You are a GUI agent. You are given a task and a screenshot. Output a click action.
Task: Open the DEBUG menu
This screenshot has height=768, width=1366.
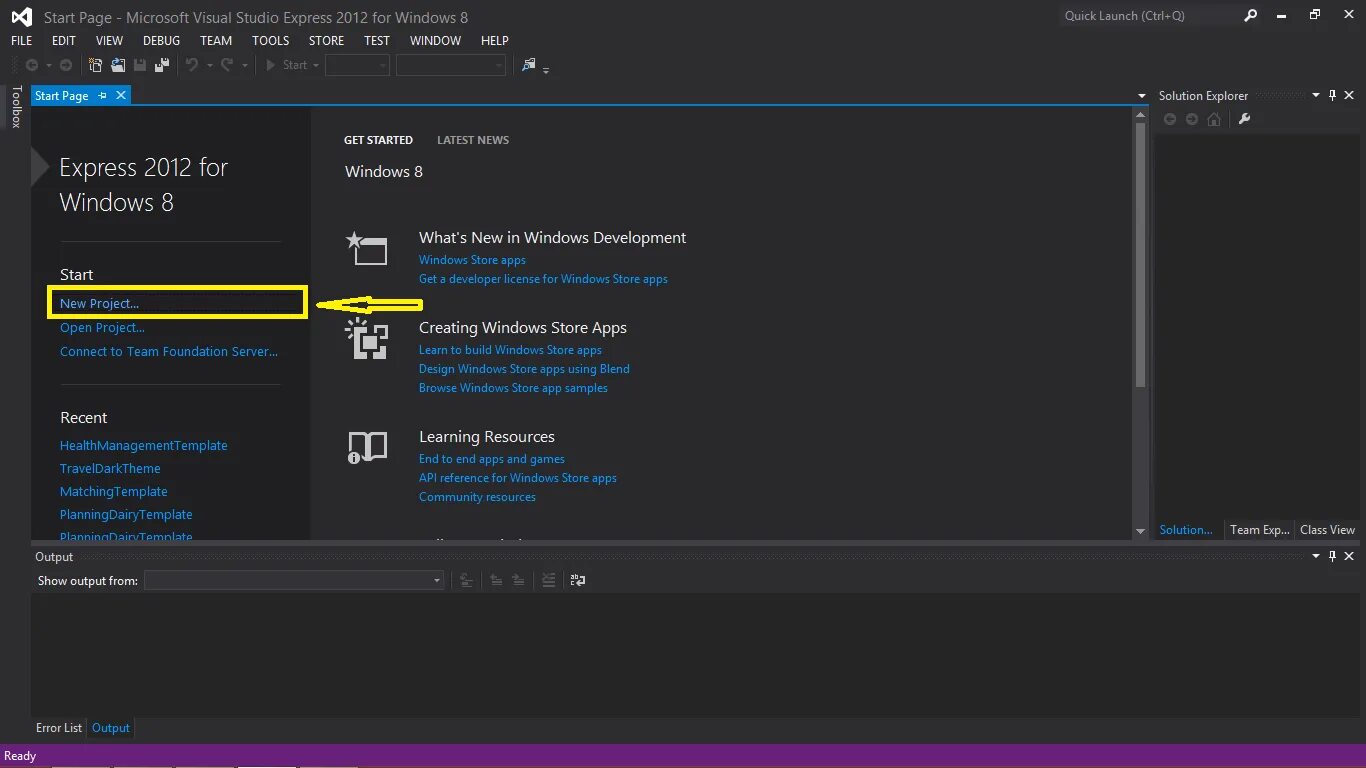pos(162,41)
